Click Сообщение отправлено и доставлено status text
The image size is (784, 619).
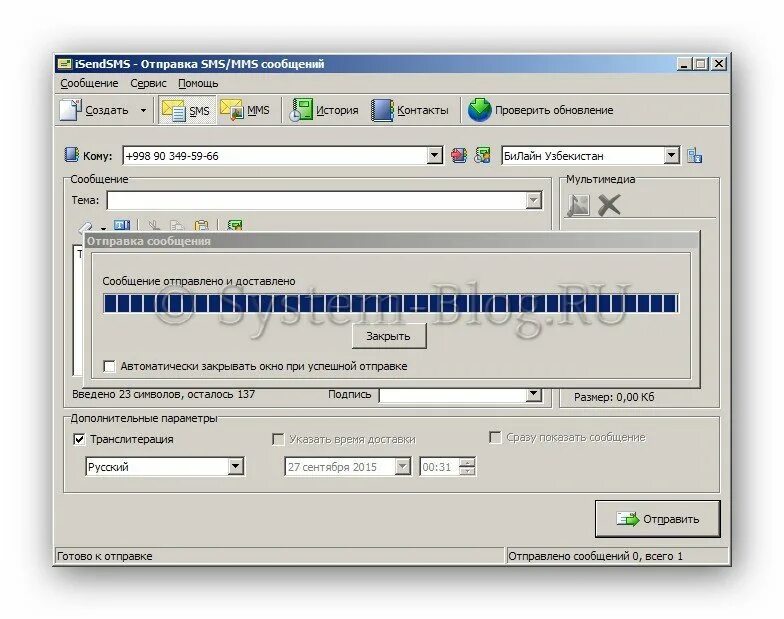(199, 282)
